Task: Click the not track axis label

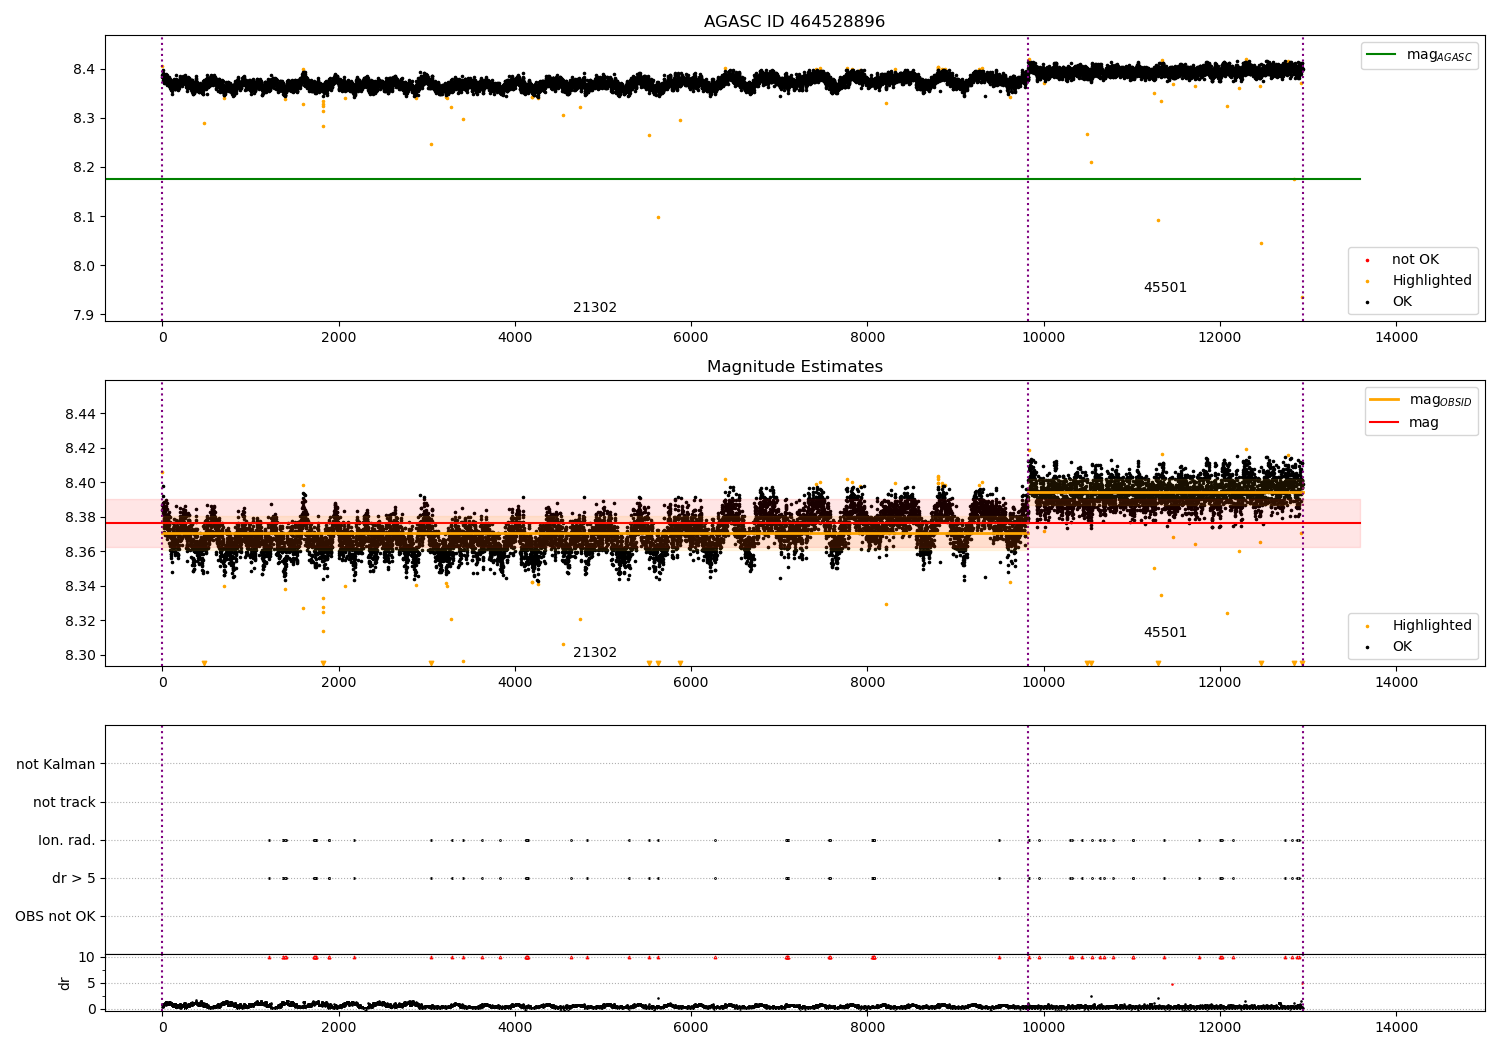Action: pyautogui.click(x=64, y=802)
